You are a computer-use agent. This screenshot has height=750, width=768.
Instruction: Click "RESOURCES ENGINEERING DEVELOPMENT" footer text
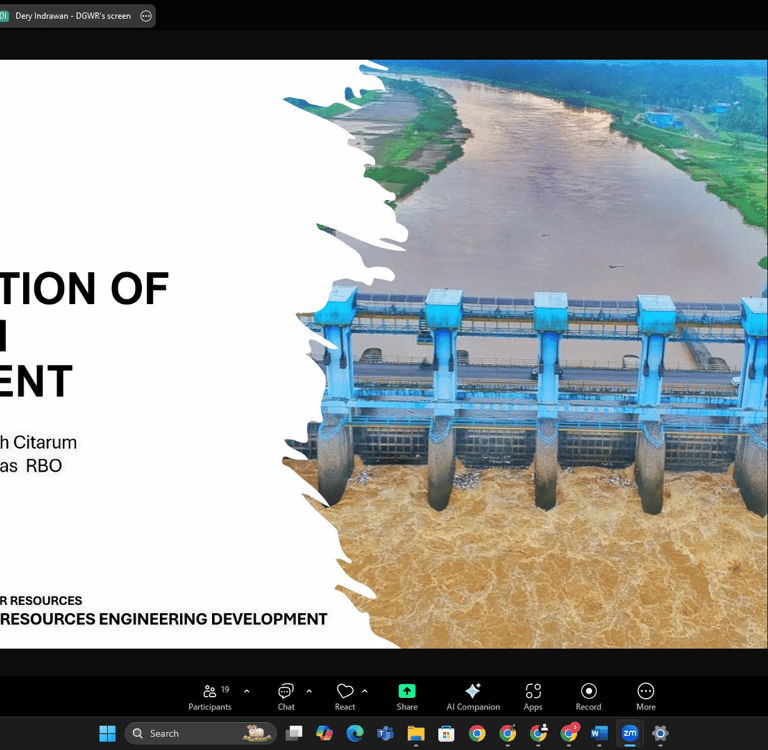(x=164, y=619)
